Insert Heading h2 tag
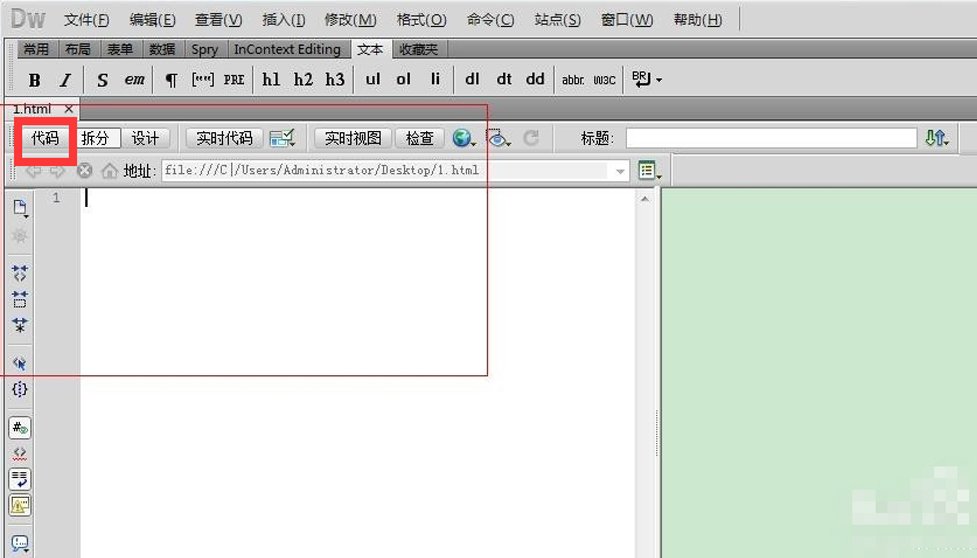Image resolution: width=977 pixels, height=558 pixels. 303,80
